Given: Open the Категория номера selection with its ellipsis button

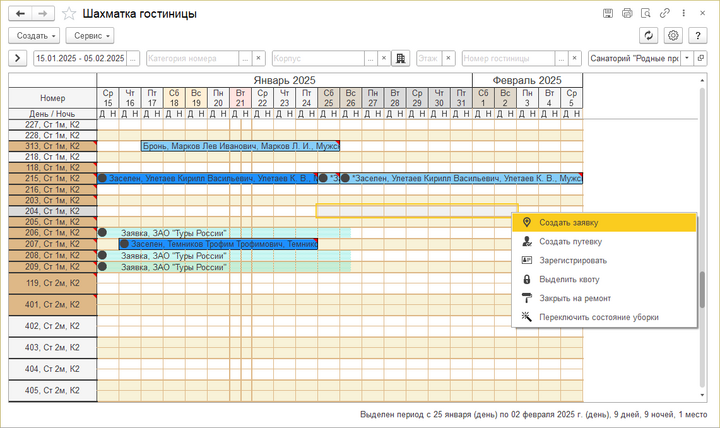Looking at the screenshot, I should tap(245, 58).
